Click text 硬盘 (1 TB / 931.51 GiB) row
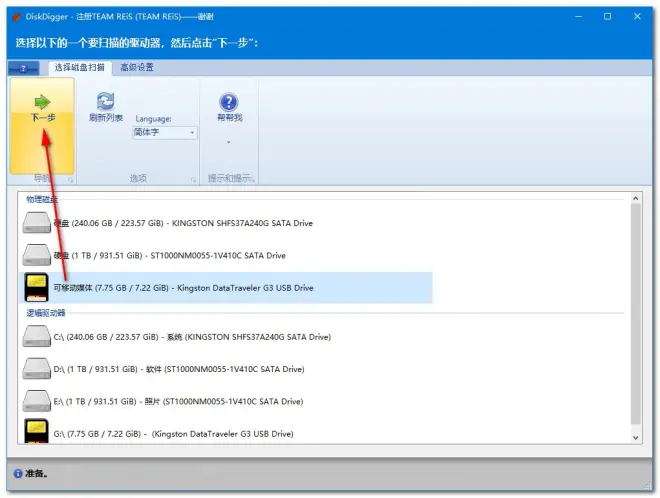This screenshot has width=660, height=498. pyautogui.click(x=170, y=256)
